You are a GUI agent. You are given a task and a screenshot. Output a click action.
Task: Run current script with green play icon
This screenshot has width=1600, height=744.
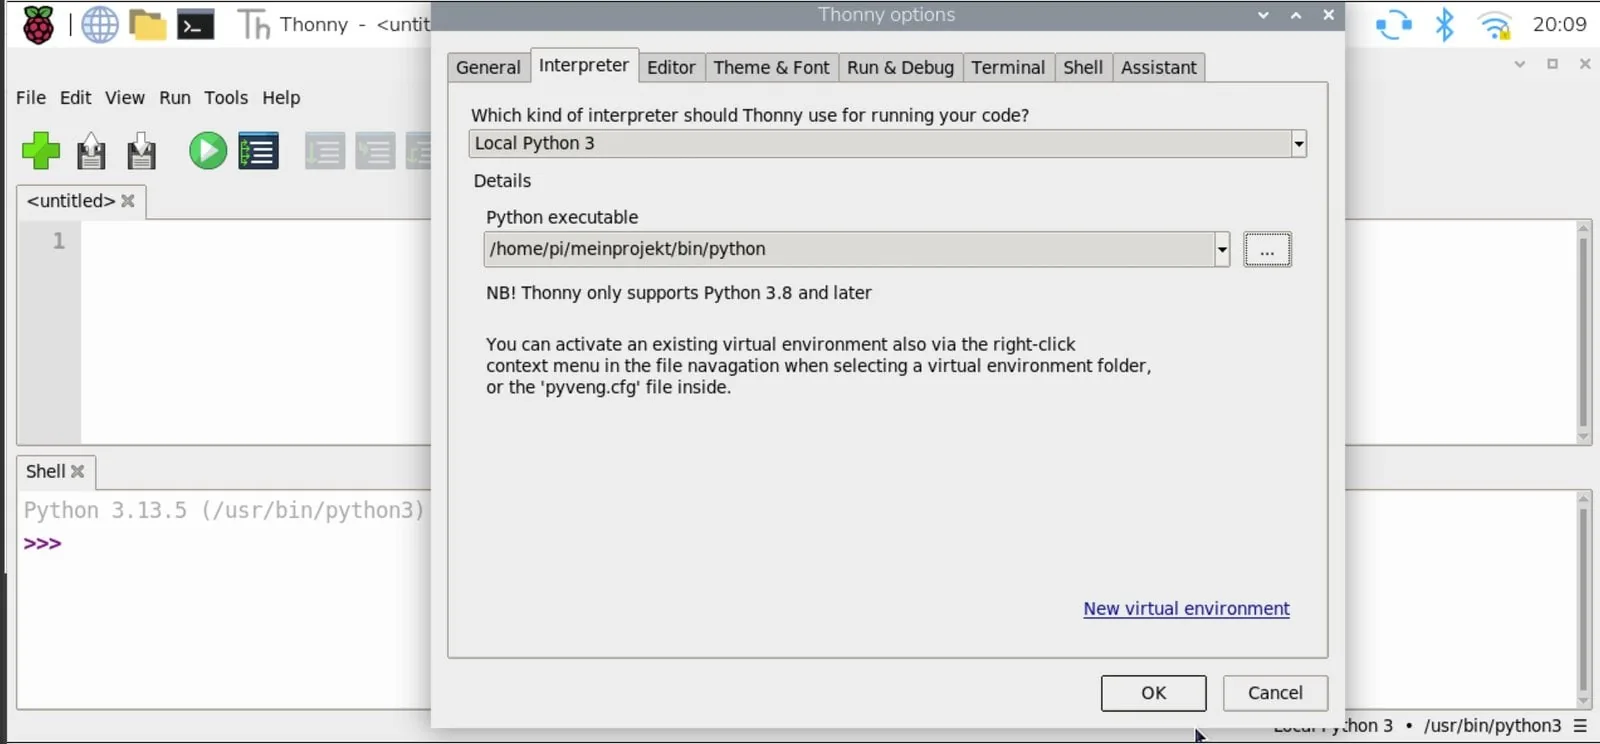pos(208,151)
